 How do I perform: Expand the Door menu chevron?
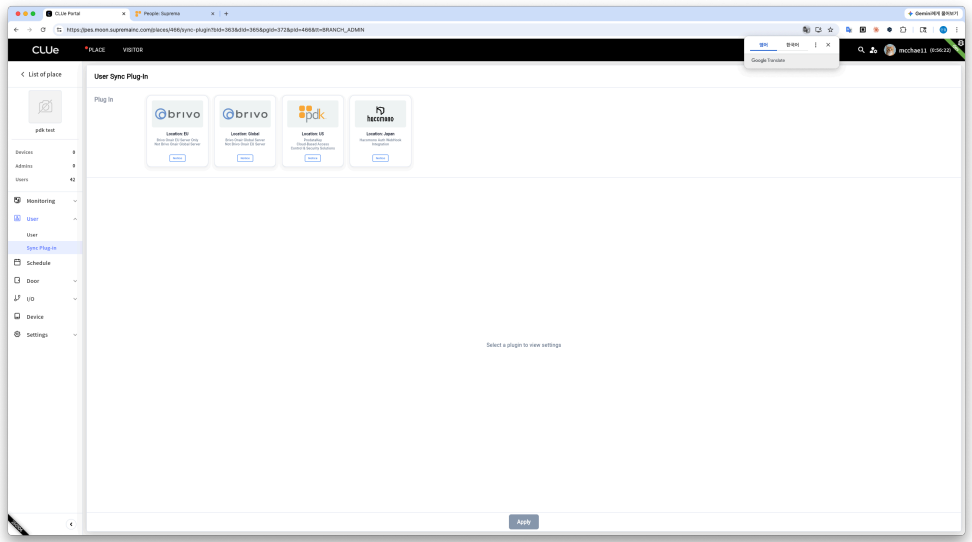point(75,281)
